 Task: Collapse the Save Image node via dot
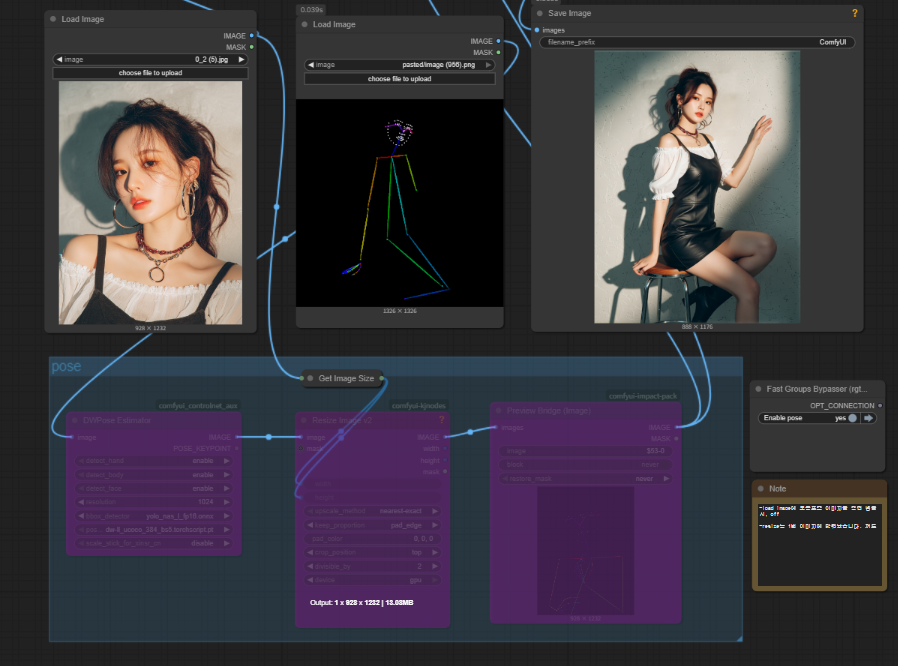(540, 13)
